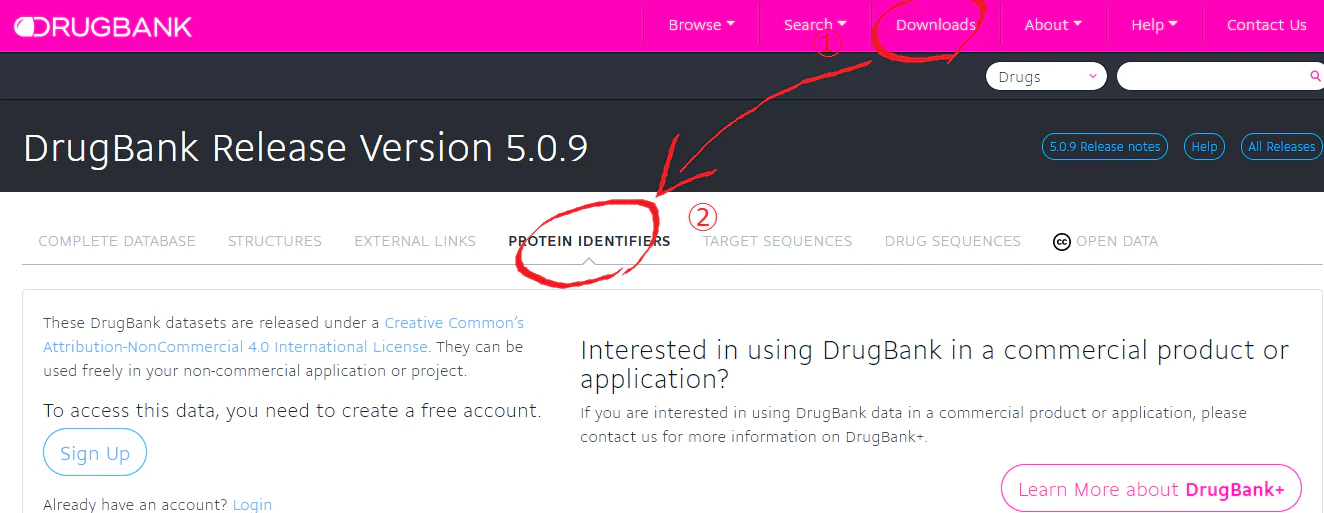Switch to Drug Sequences tab

(953, 241)
